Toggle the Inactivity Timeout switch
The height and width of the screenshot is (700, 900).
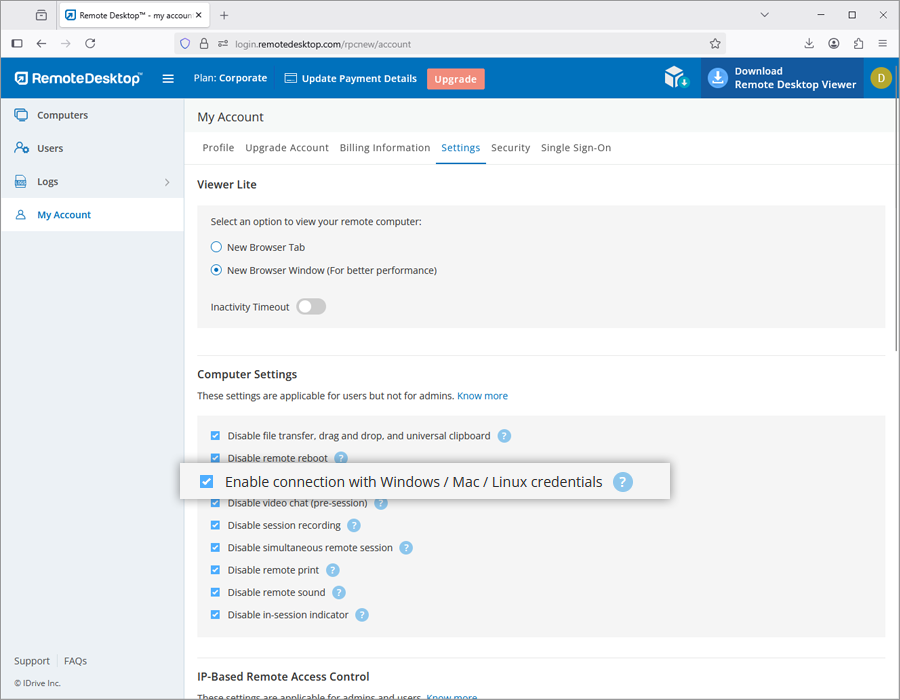tap(311, 307)
